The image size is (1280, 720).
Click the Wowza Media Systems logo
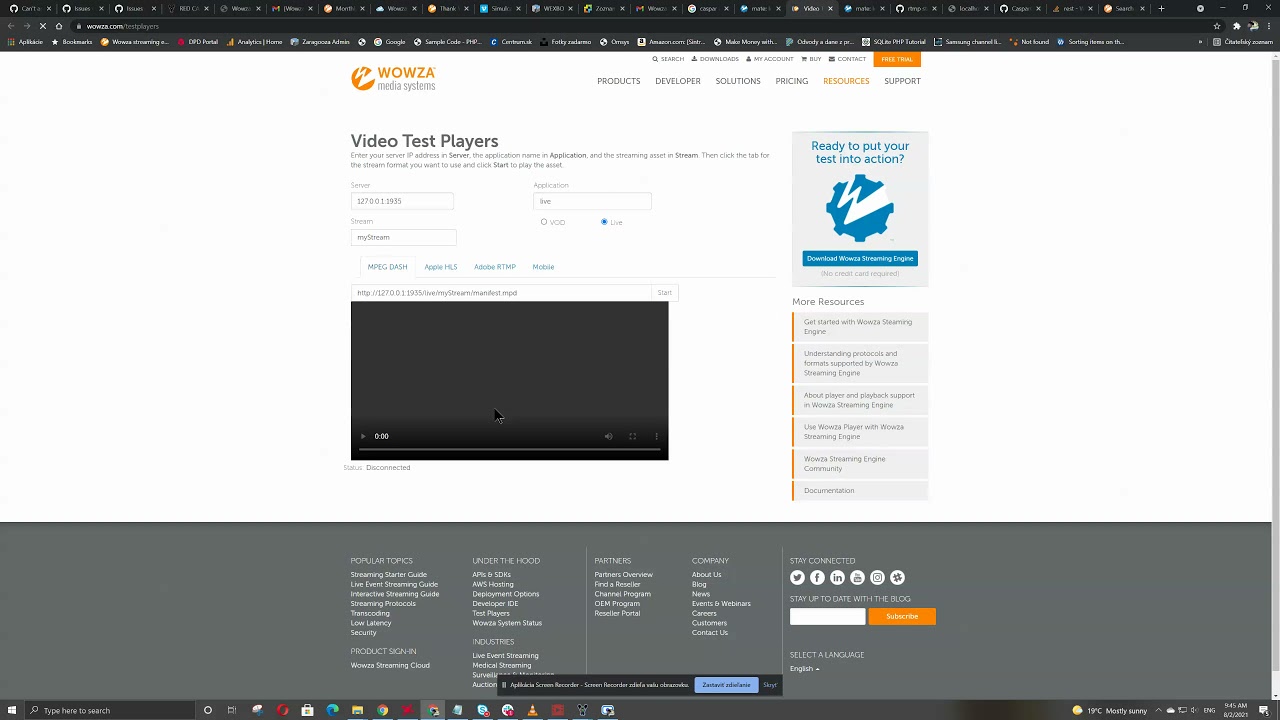click(x=393, y=79)
